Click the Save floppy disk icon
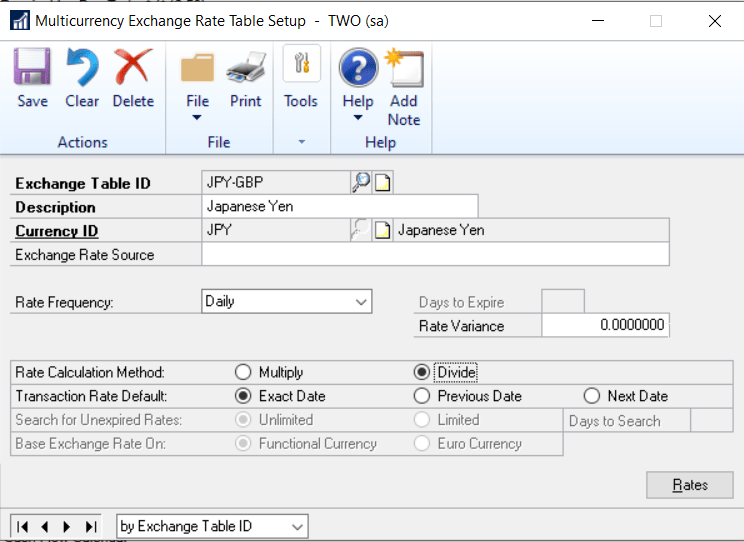 [x=33, y=70]
